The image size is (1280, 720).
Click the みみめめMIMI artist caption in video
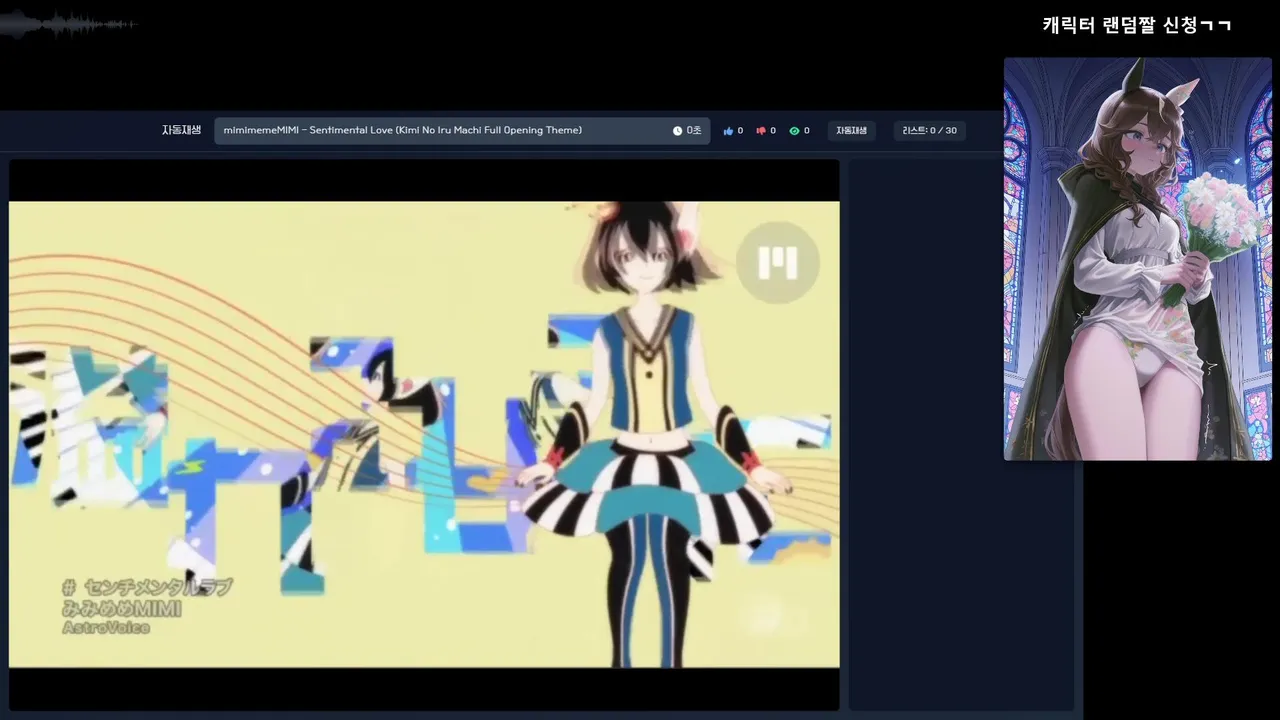pos(121,608)
